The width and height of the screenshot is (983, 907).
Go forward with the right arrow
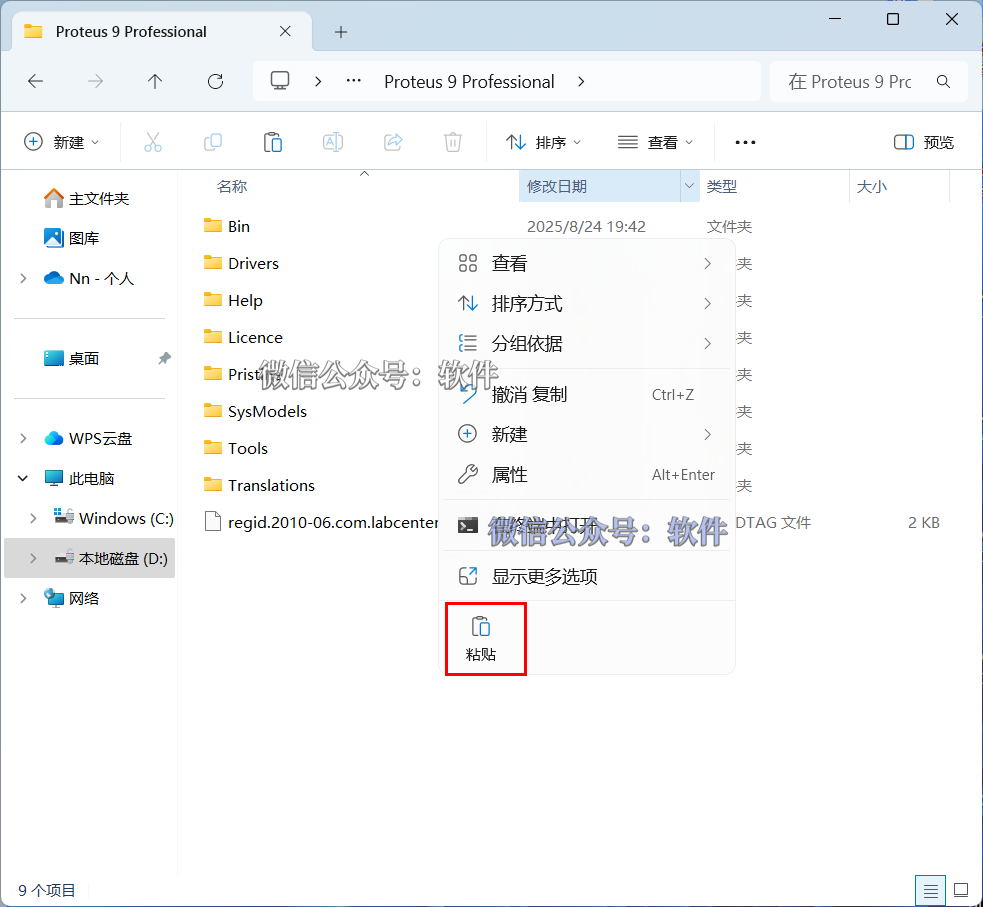[95, 81]
